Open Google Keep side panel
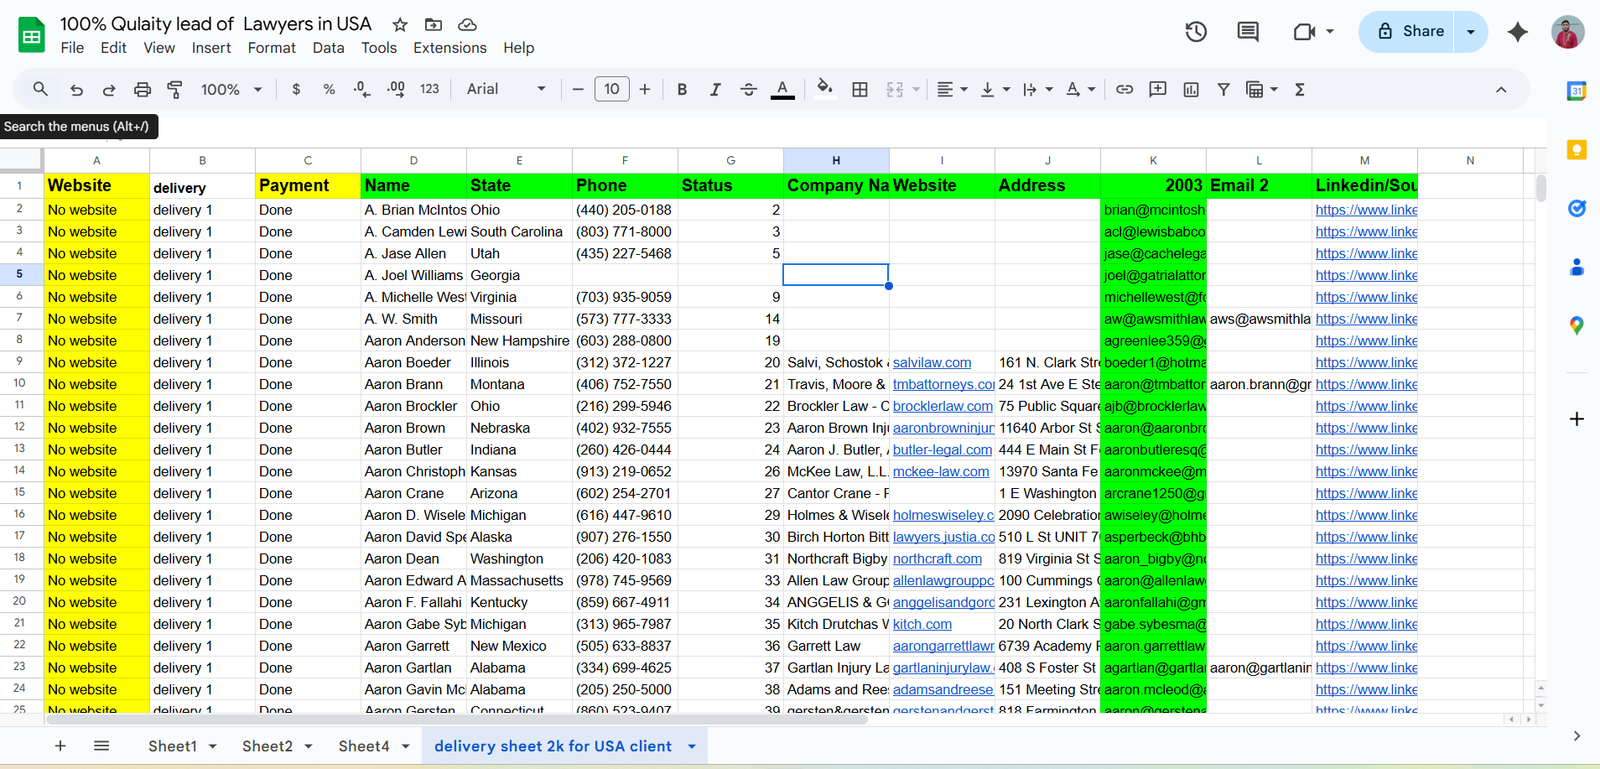 [x=1577, y=150]
